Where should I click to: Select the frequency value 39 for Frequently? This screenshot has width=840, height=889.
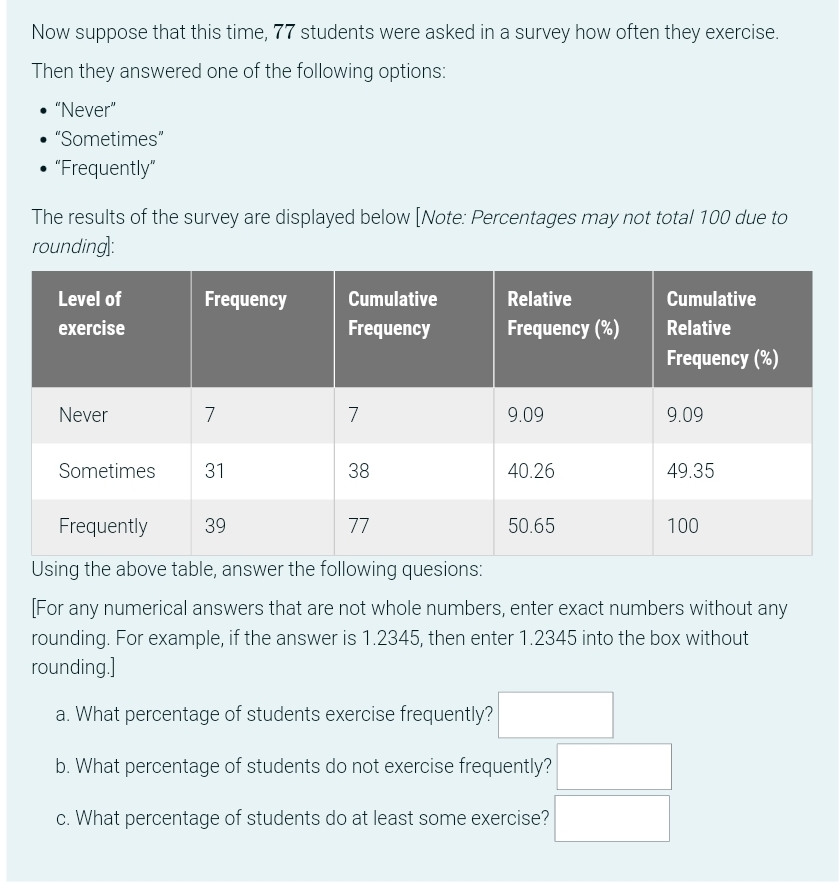coord(215,526)
